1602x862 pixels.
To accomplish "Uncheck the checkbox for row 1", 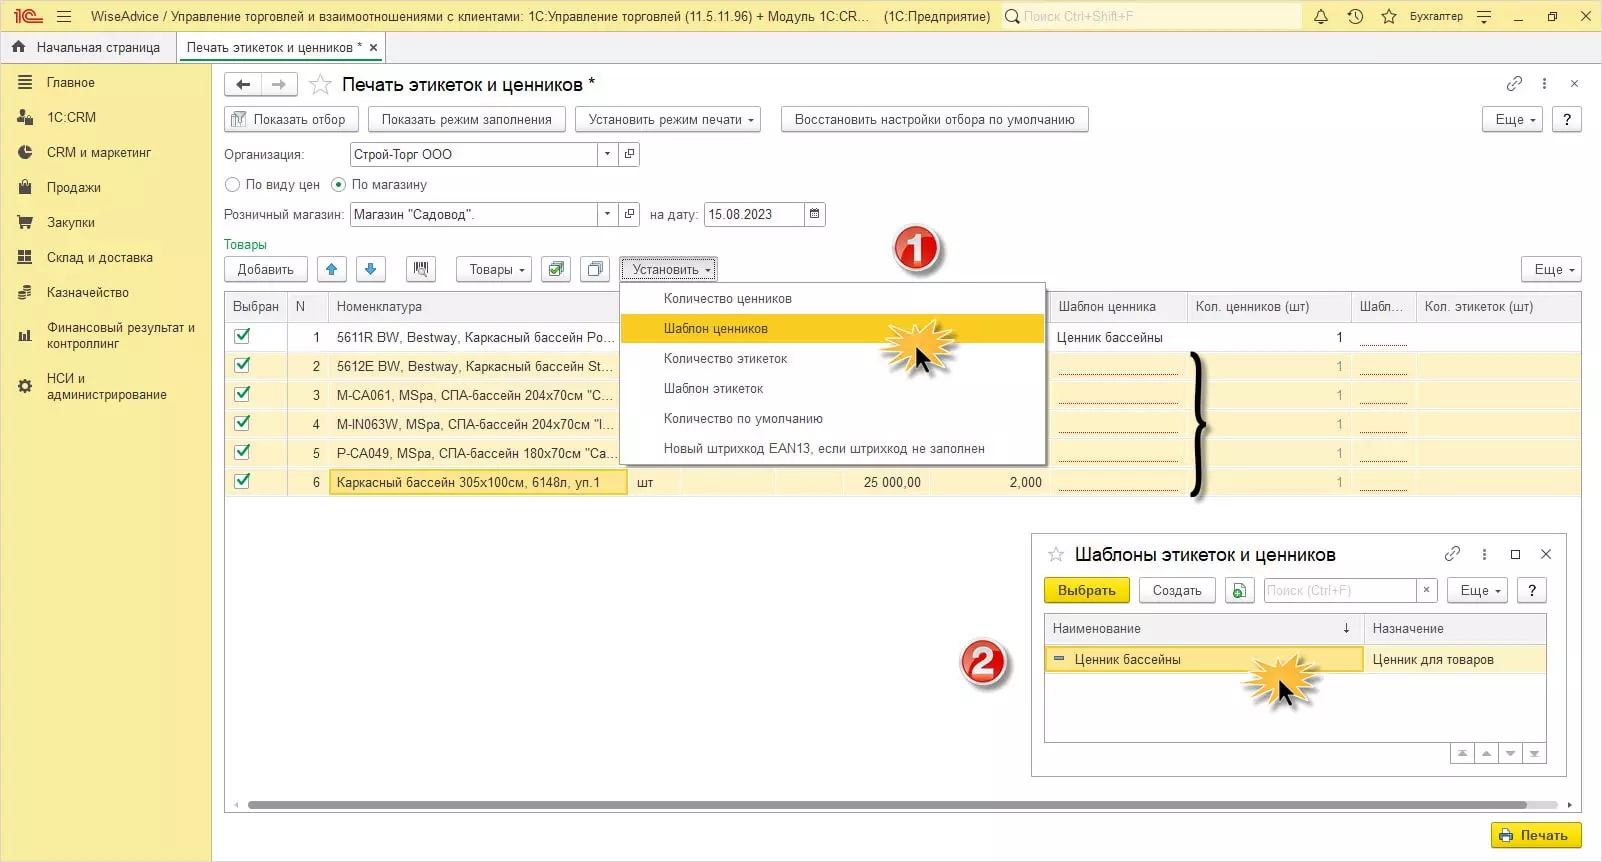I will (x=242, y=337).
